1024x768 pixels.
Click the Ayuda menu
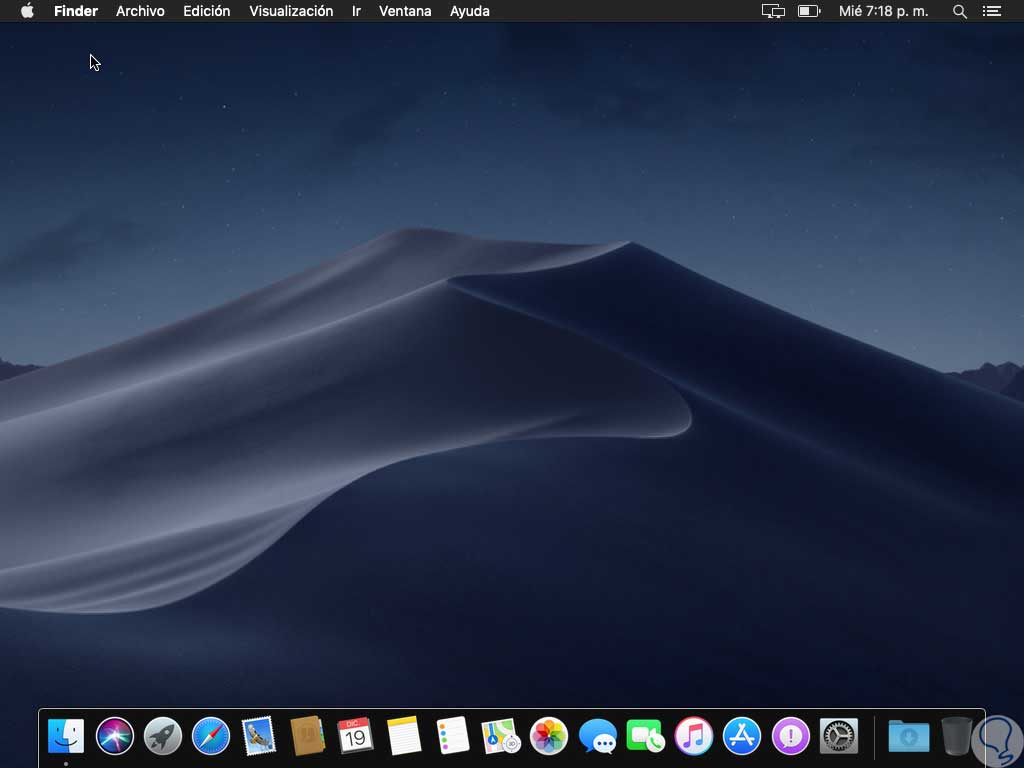[x=470, y=11]
